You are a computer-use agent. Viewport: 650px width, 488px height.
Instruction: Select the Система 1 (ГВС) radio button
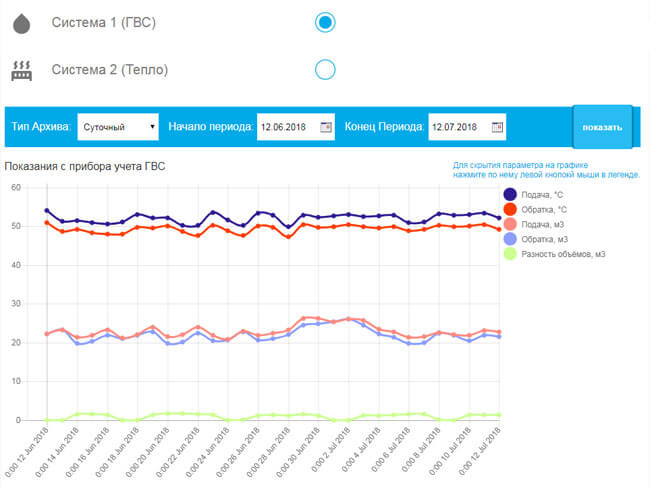click(x=325, y=22)
